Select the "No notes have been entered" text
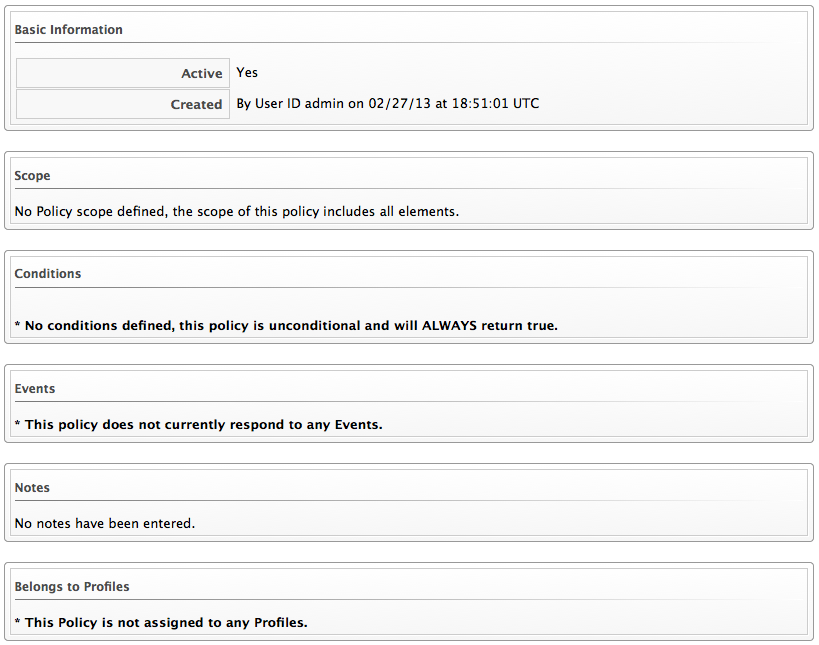The height and width of the screenshot is (645, 819). 105,523
